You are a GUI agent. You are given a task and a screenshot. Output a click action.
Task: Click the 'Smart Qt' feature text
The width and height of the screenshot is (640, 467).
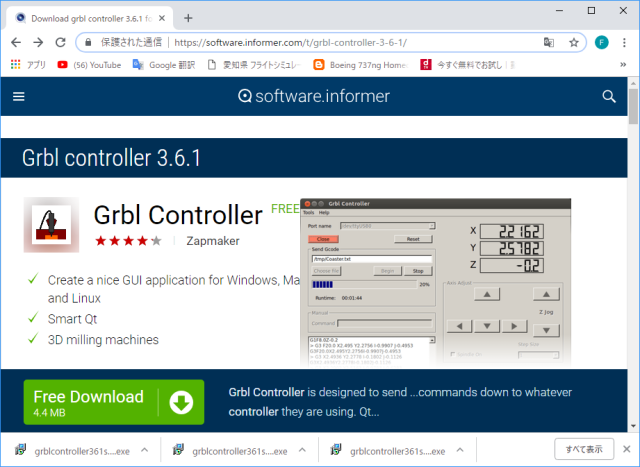tap(72, 319)
